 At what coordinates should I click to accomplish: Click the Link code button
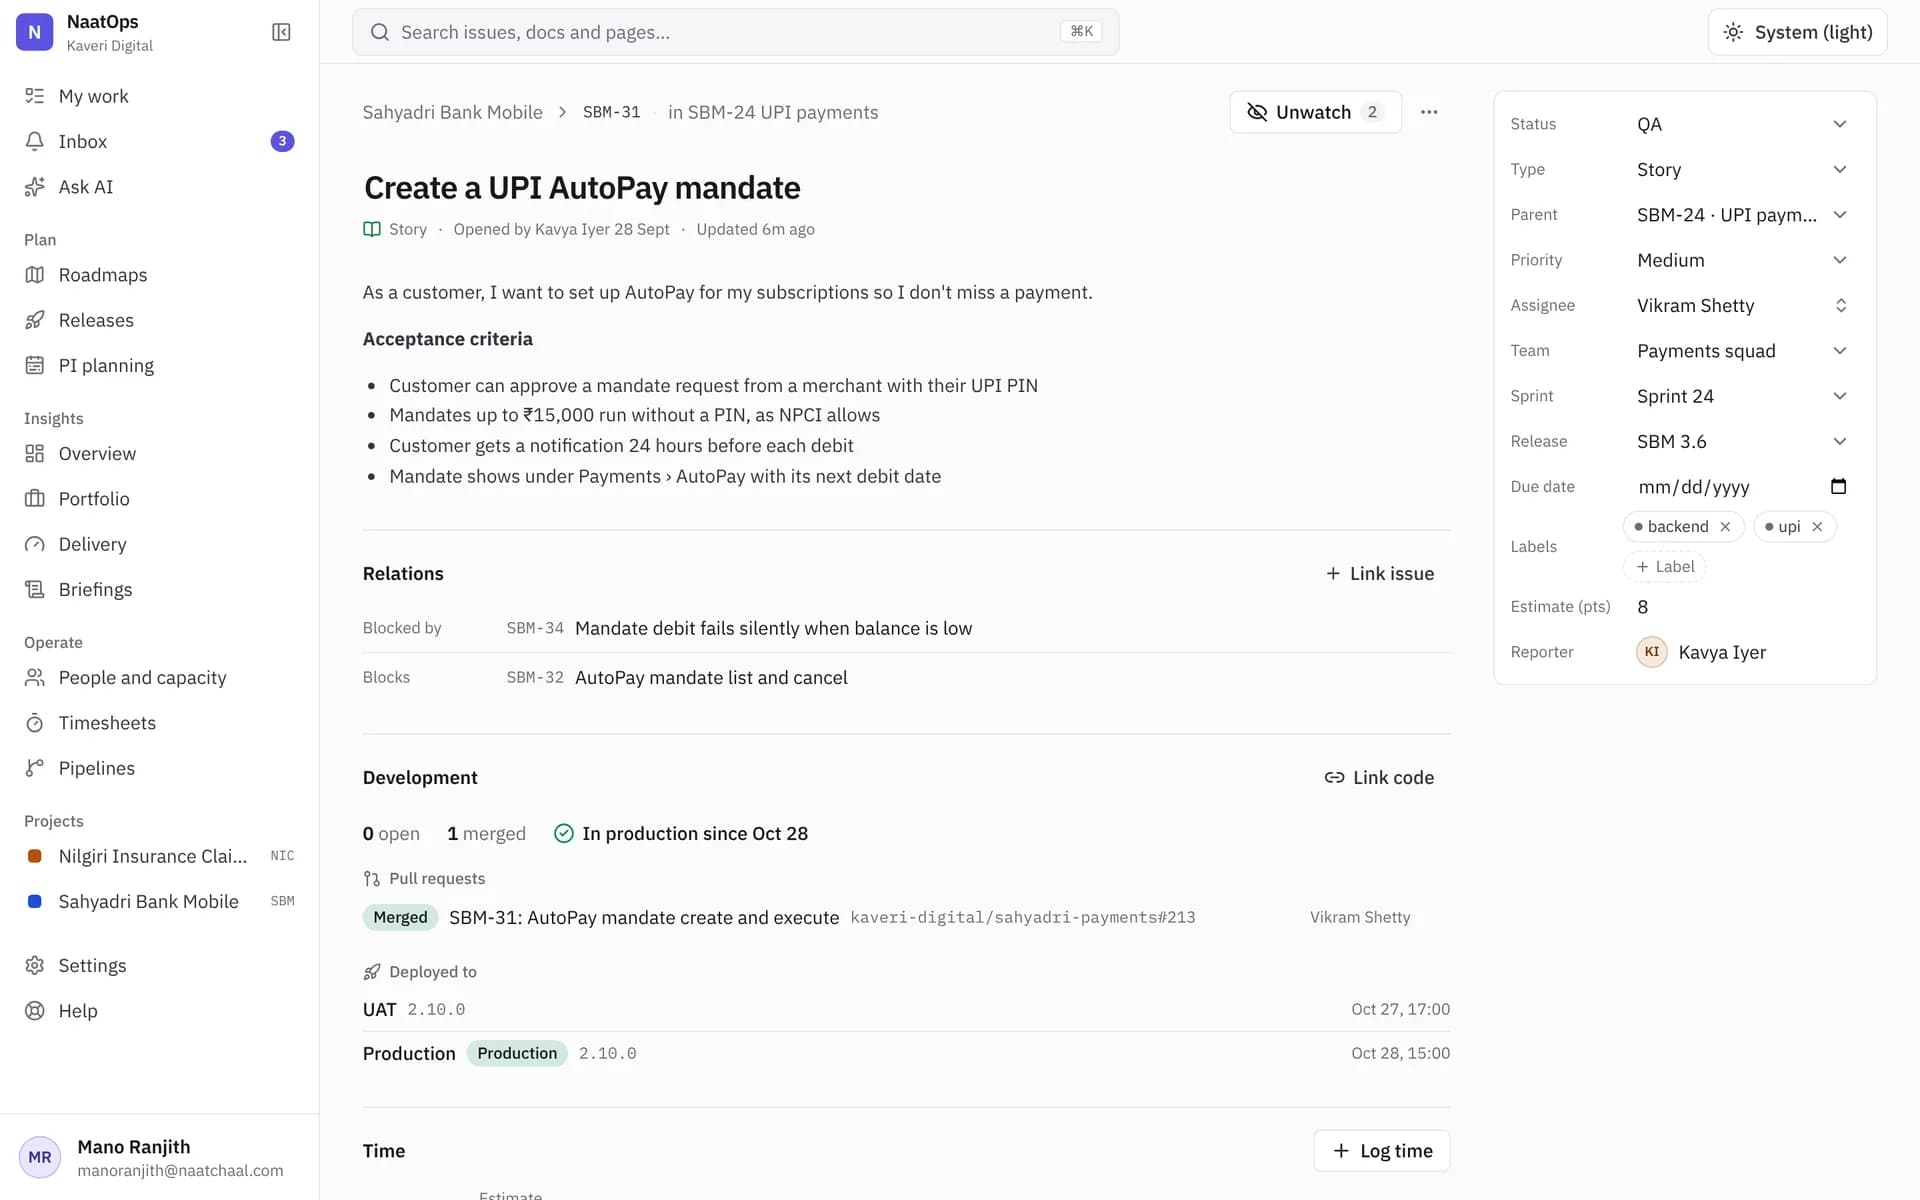1379,778
